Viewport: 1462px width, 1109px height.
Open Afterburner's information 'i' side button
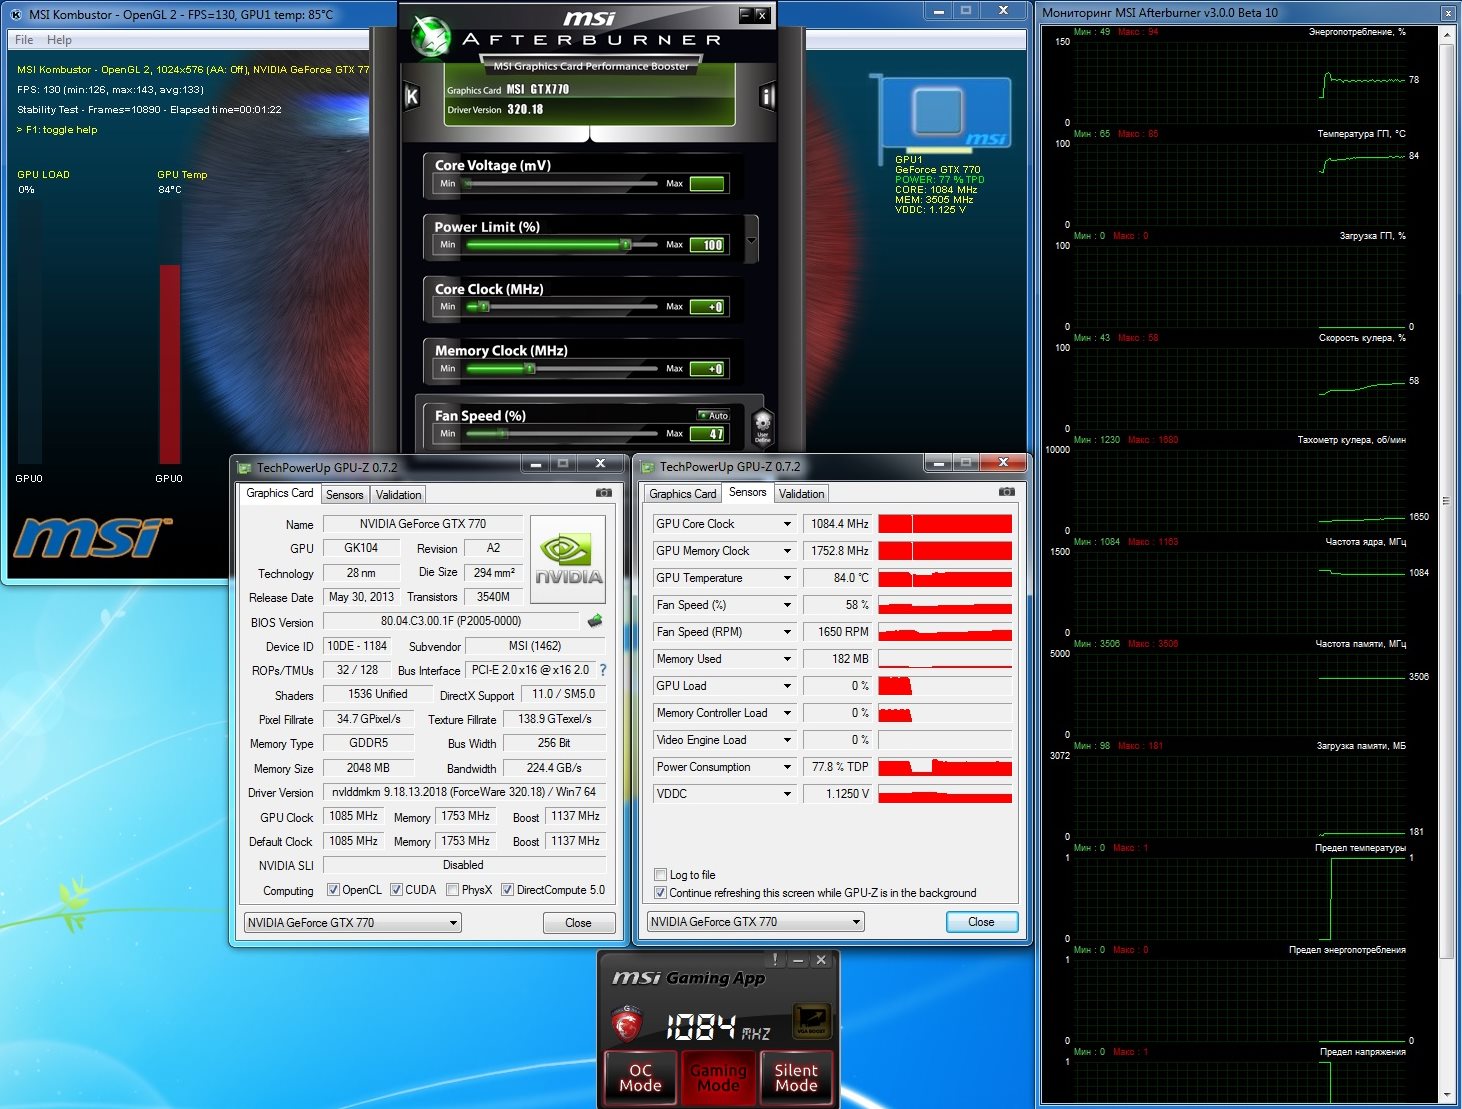point(767,96)
